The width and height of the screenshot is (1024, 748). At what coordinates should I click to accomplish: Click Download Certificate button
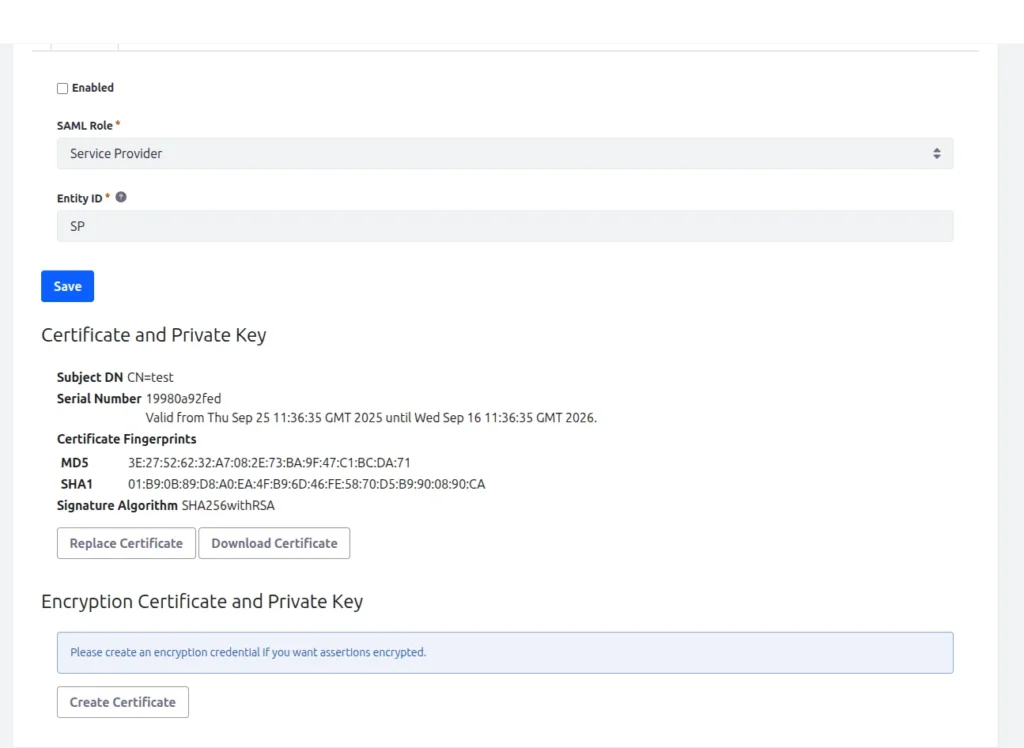pos(274,543)
